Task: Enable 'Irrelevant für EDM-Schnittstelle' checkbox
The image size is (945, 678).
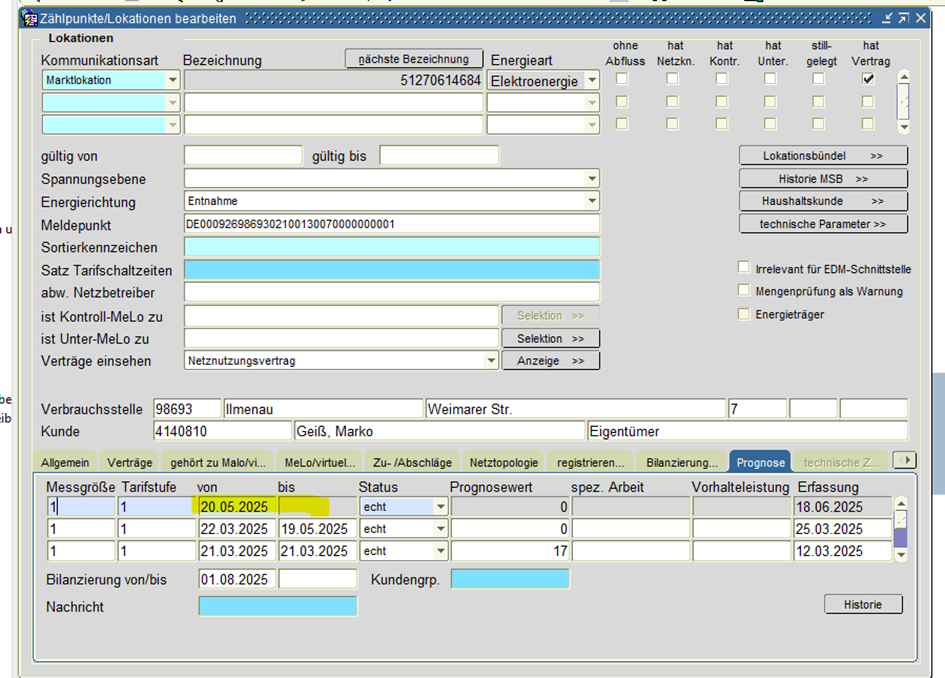Action: point(743,268)
